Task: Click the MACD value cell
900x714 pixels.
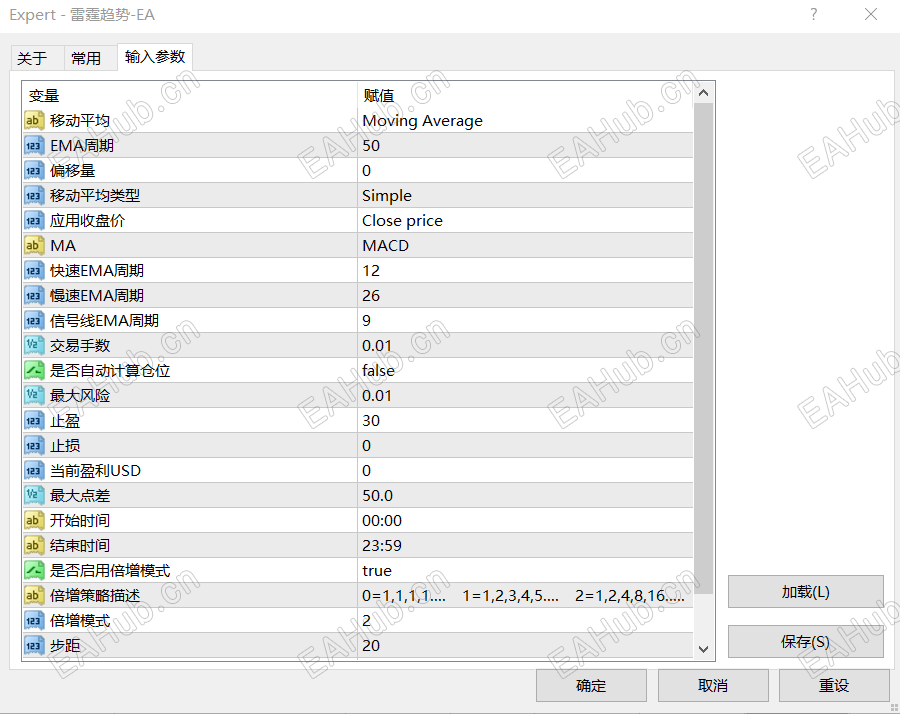Action: tap(525, 246)
